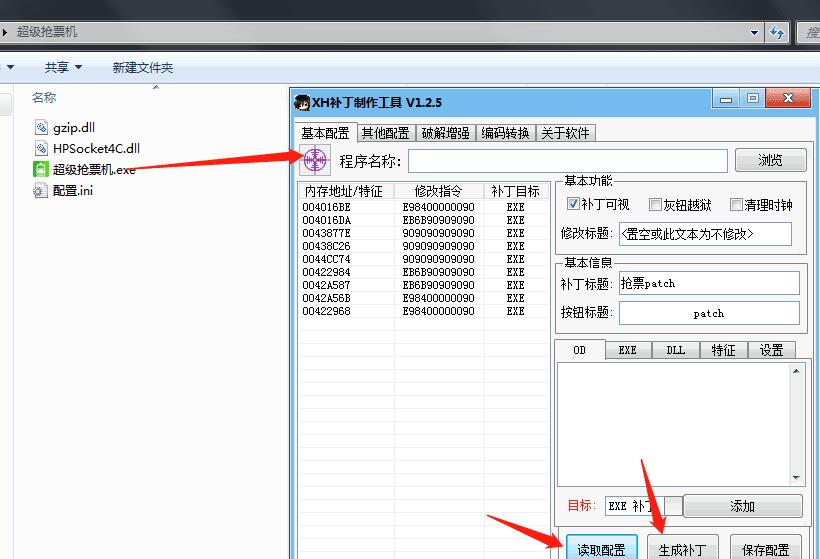Select the row with address 004016DA
The height and width of the screenshot is (559, 820).
[x=424, y=220]
